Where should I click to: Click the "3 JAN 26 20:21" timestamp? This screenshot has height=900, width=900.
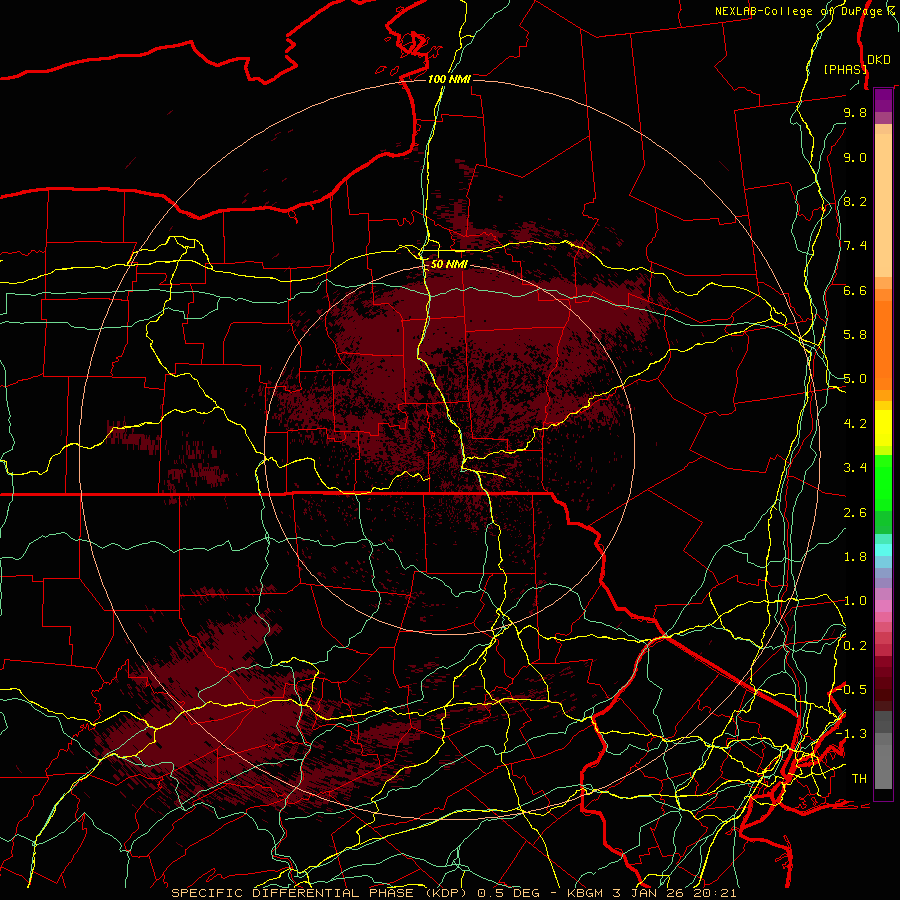pyautogui.click(x=674, y=893)
